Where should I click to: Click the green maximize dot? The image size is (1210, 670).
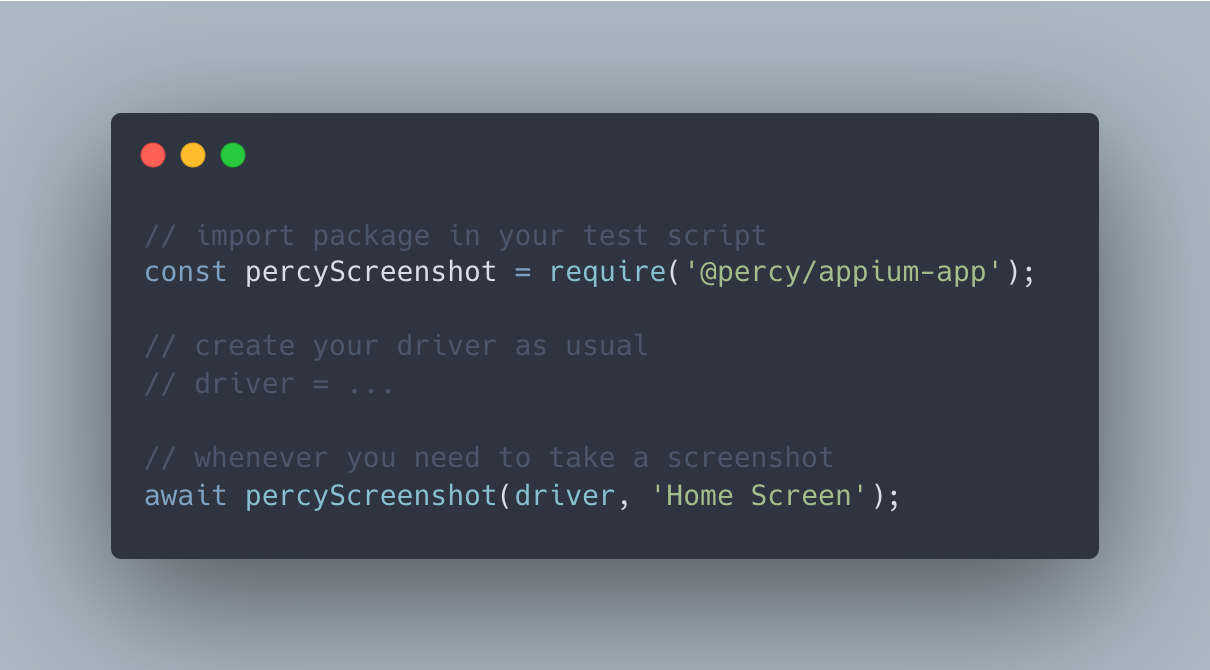[233, 155]
